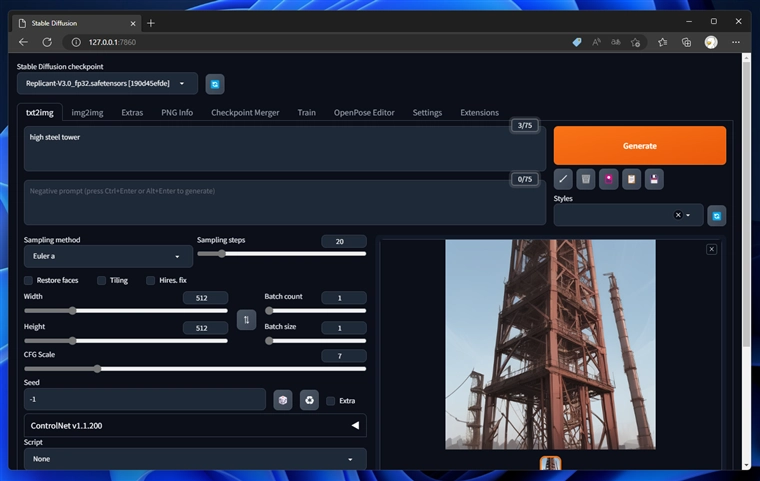This screenshot has width=760, height=481.
Task: Add this page to favorites
Action: [635, 42]
